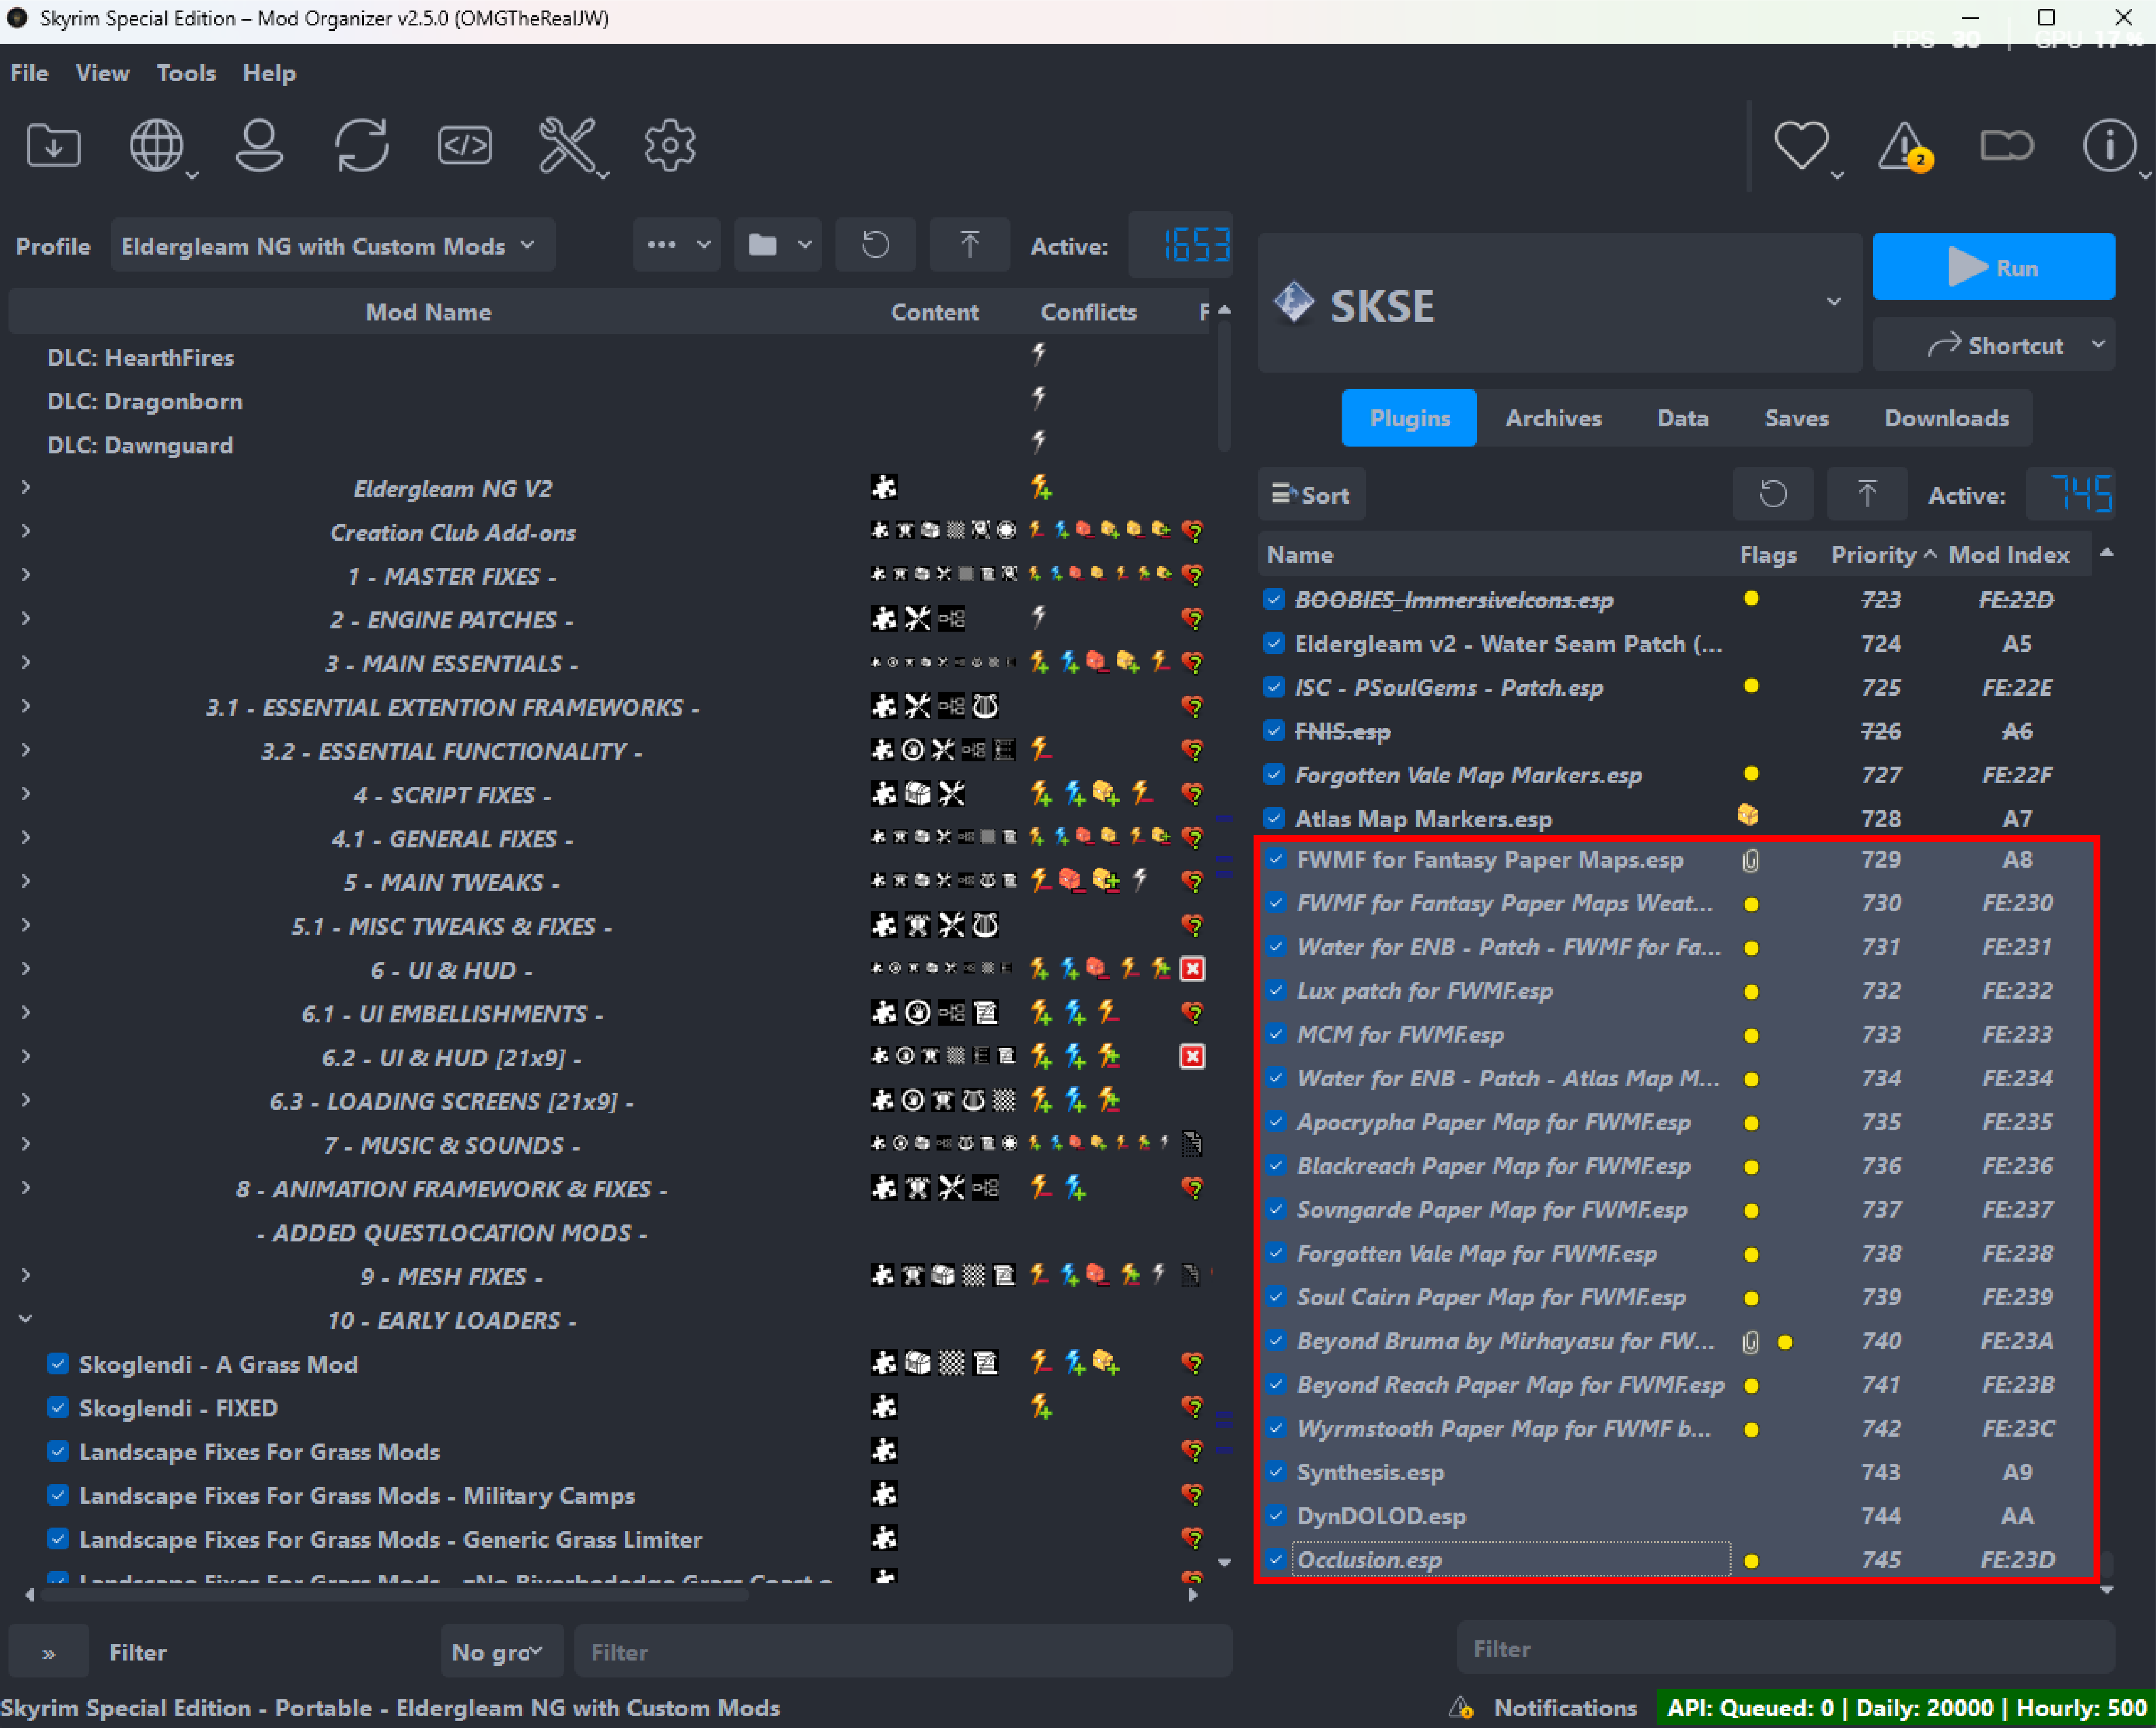2156x1728 pixels.
Task: Uncheck the Skoglendi - A Grass Mod checkbox
Action: point(58,1364)
